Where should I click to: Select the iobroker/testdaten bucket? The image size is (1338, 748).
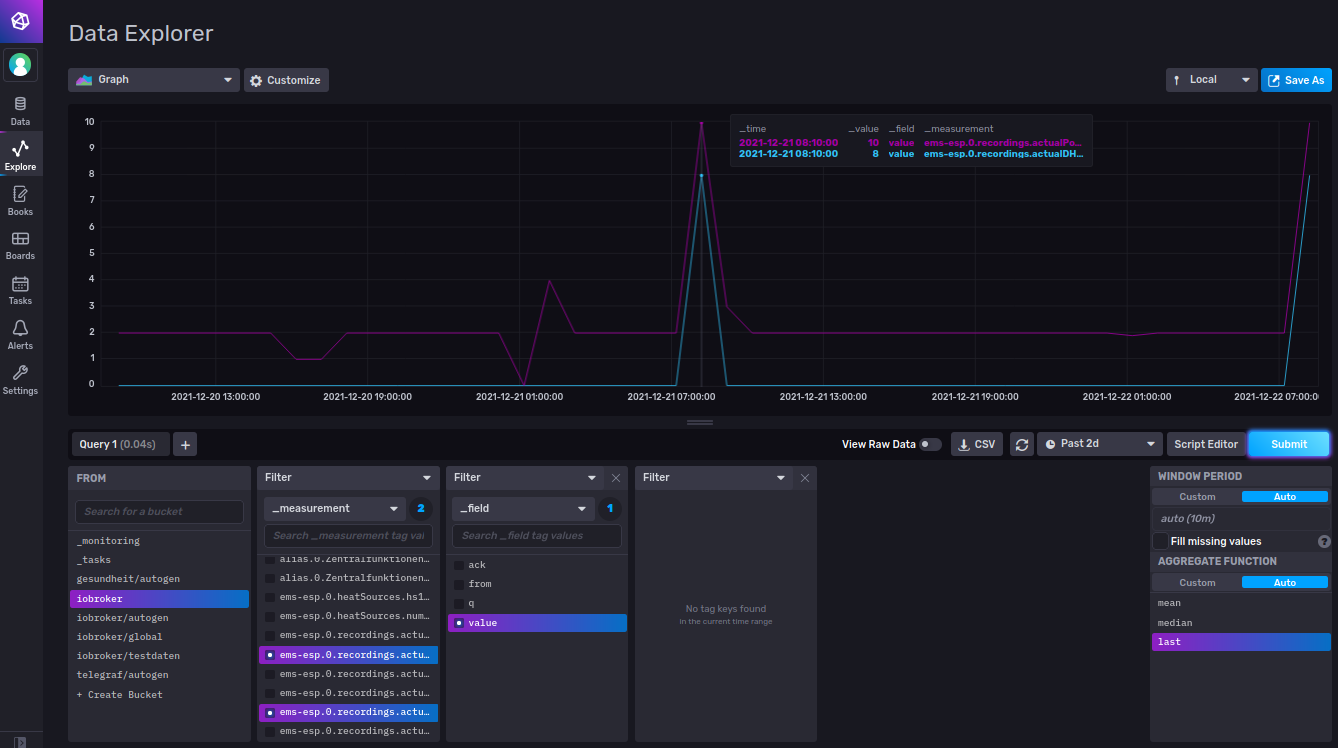pos(159,656)
